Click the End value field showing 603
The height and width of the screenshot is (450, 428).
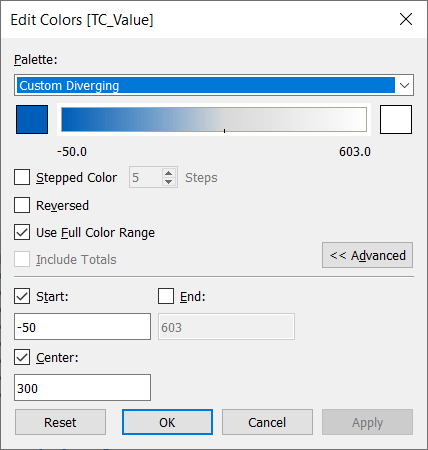(x=226, y=327)
